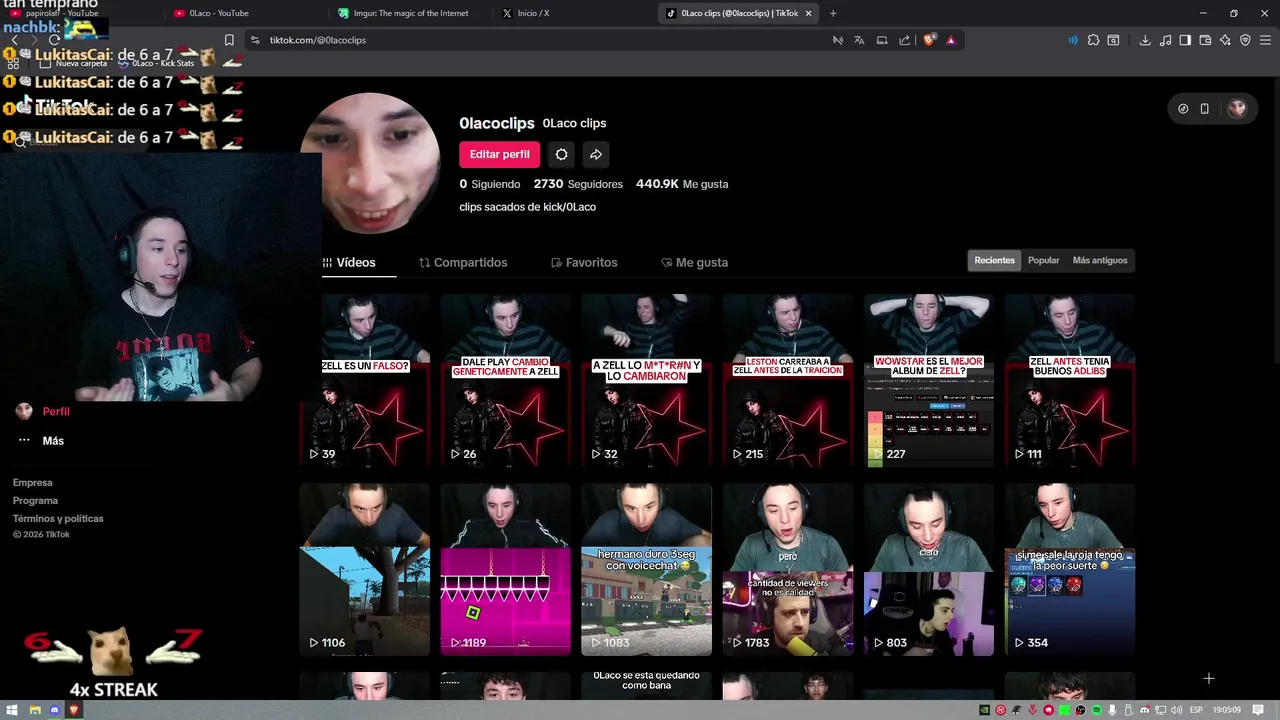Select the Recientes sort option

pos(994,260)
